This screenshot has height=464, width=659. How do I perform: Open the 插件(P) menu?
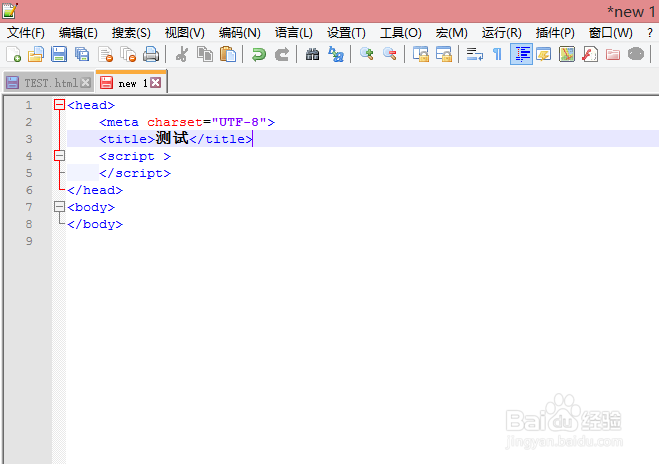(x=555, y=32)
